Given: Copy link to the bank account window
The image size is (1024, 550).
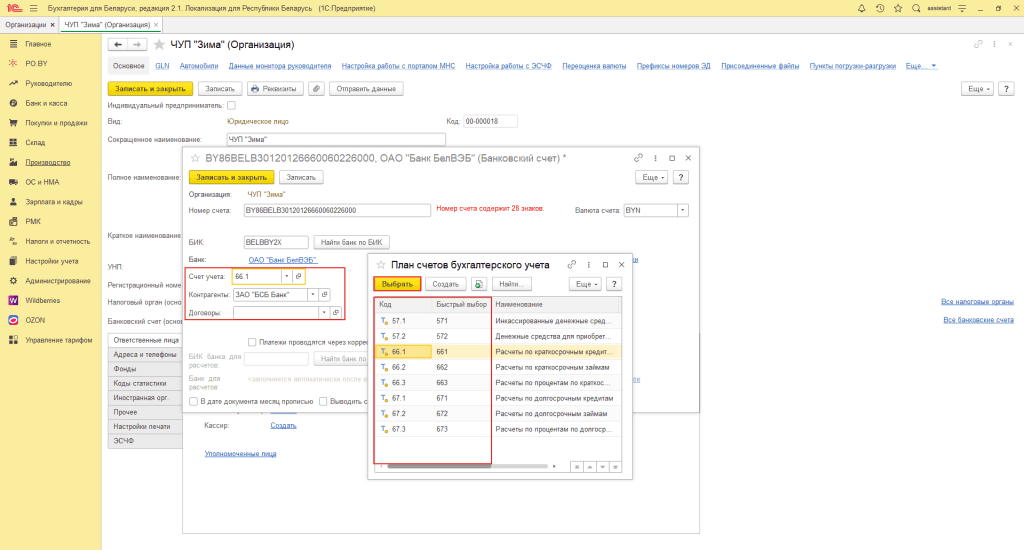Looking at the screenshot, I should (638, 158).
